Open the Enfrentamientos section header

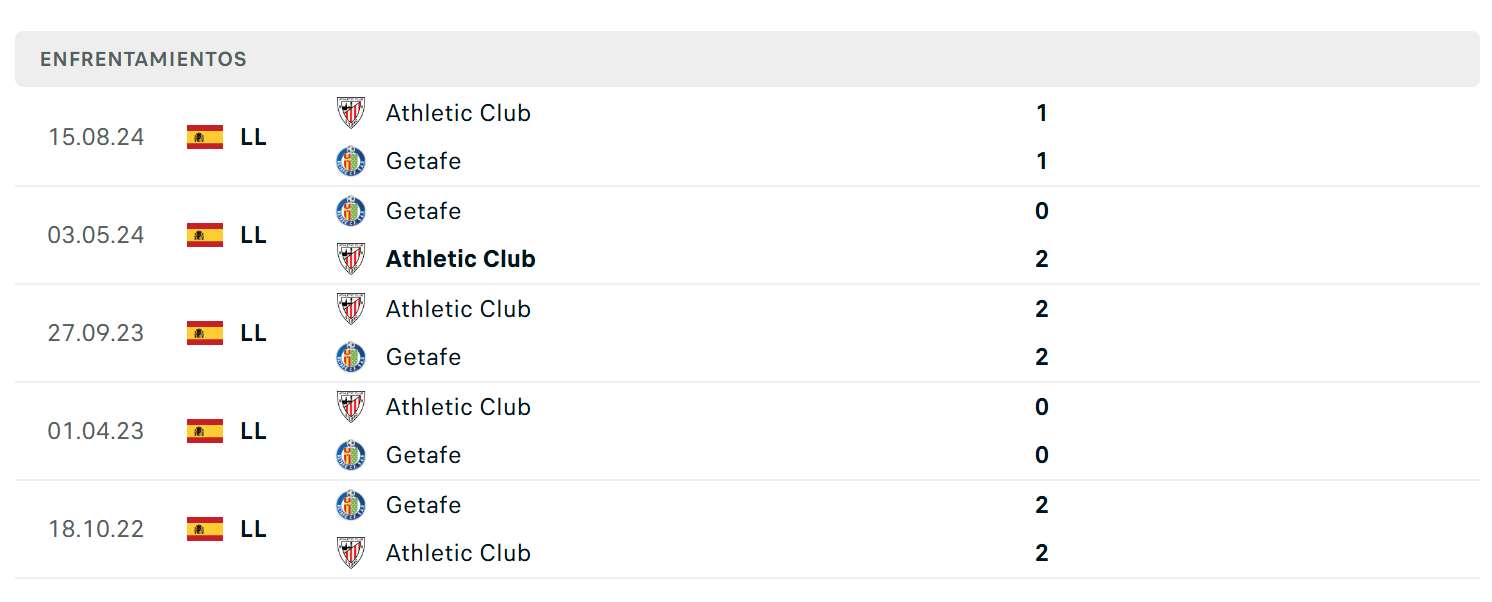[x=747, y=59]
